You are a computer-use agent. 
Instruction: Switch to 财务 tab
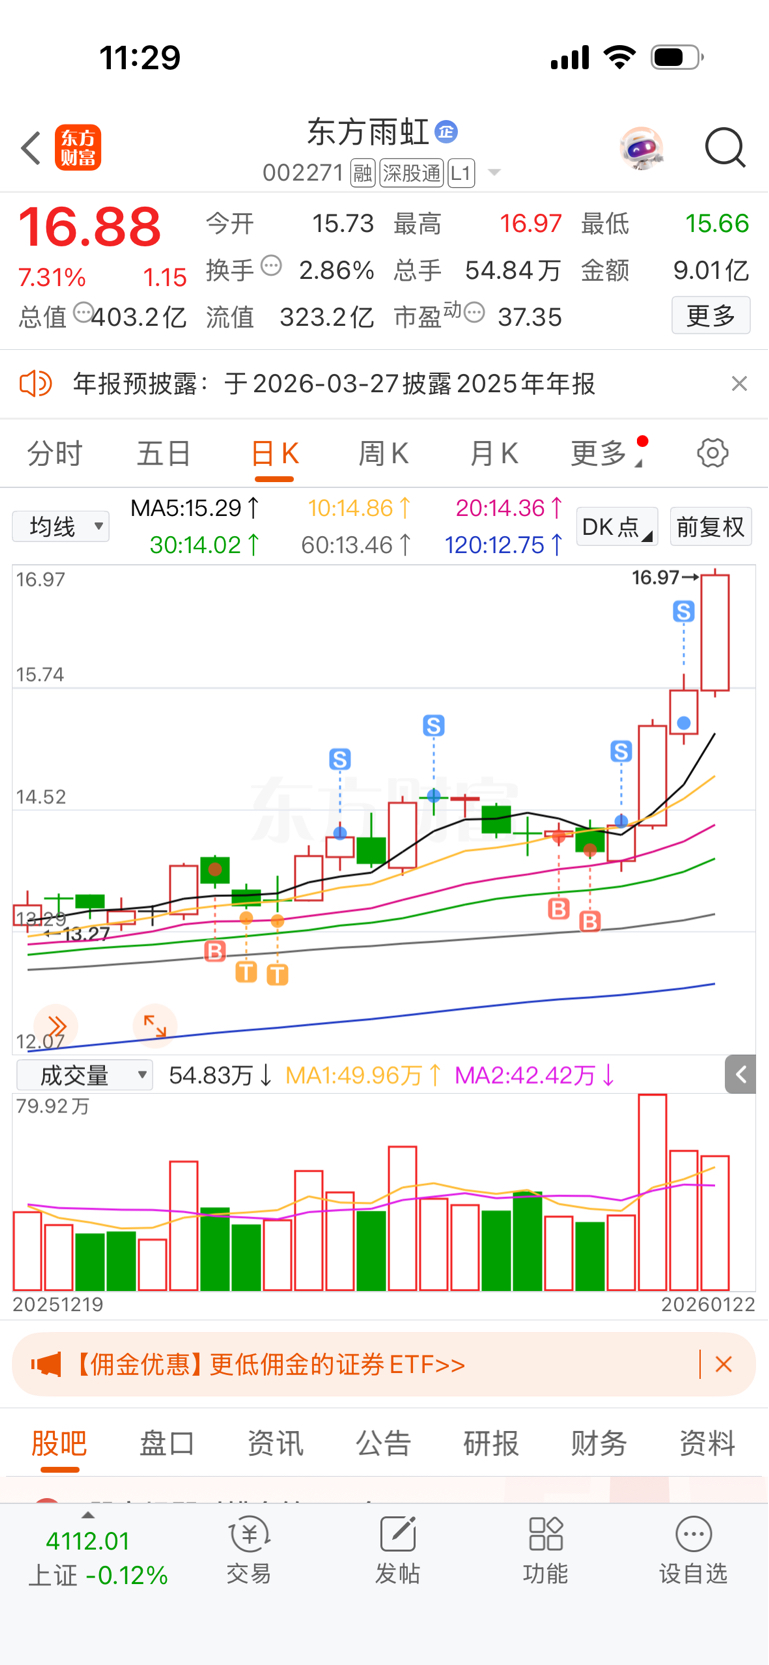pos(599,1444)
